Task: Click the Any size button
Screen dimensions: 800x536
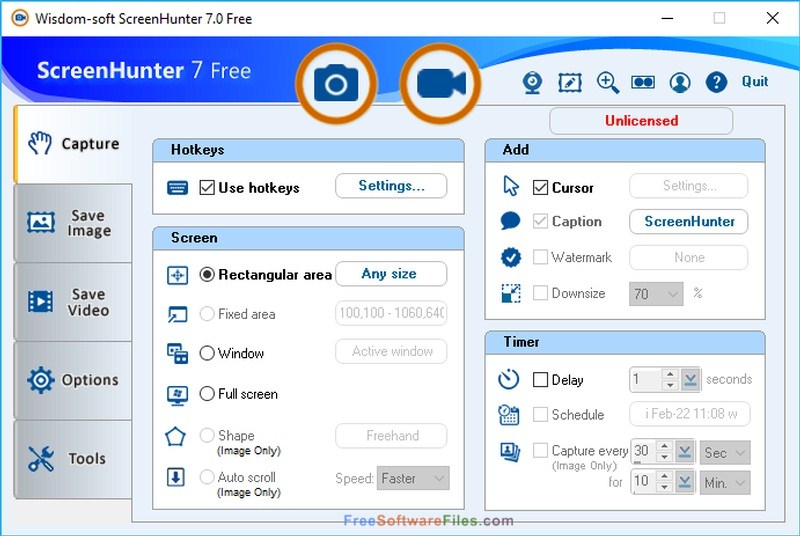Action: [x=391, y=274]
